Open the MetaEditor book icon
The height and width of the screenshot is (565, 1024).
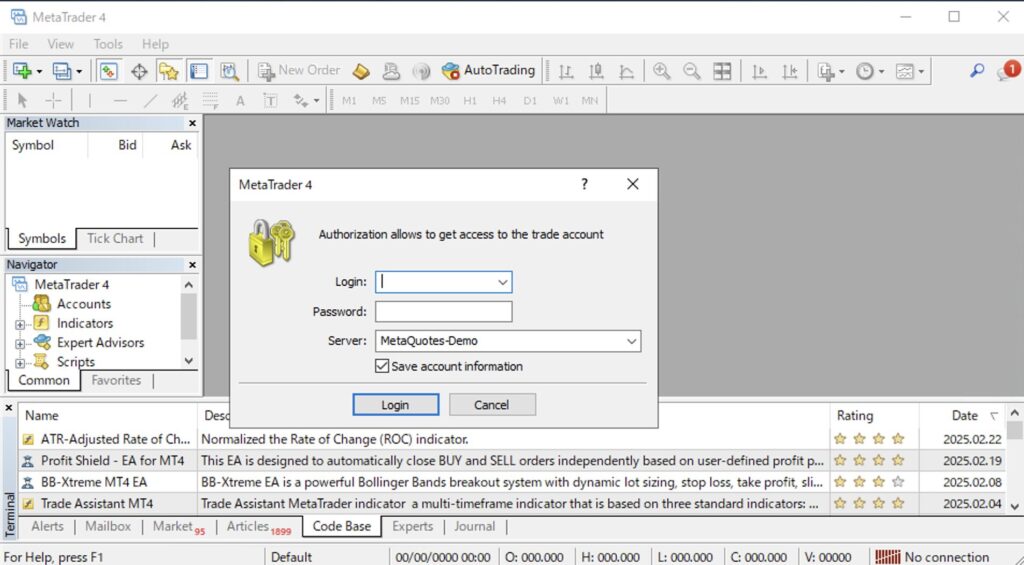click(361, 71)
